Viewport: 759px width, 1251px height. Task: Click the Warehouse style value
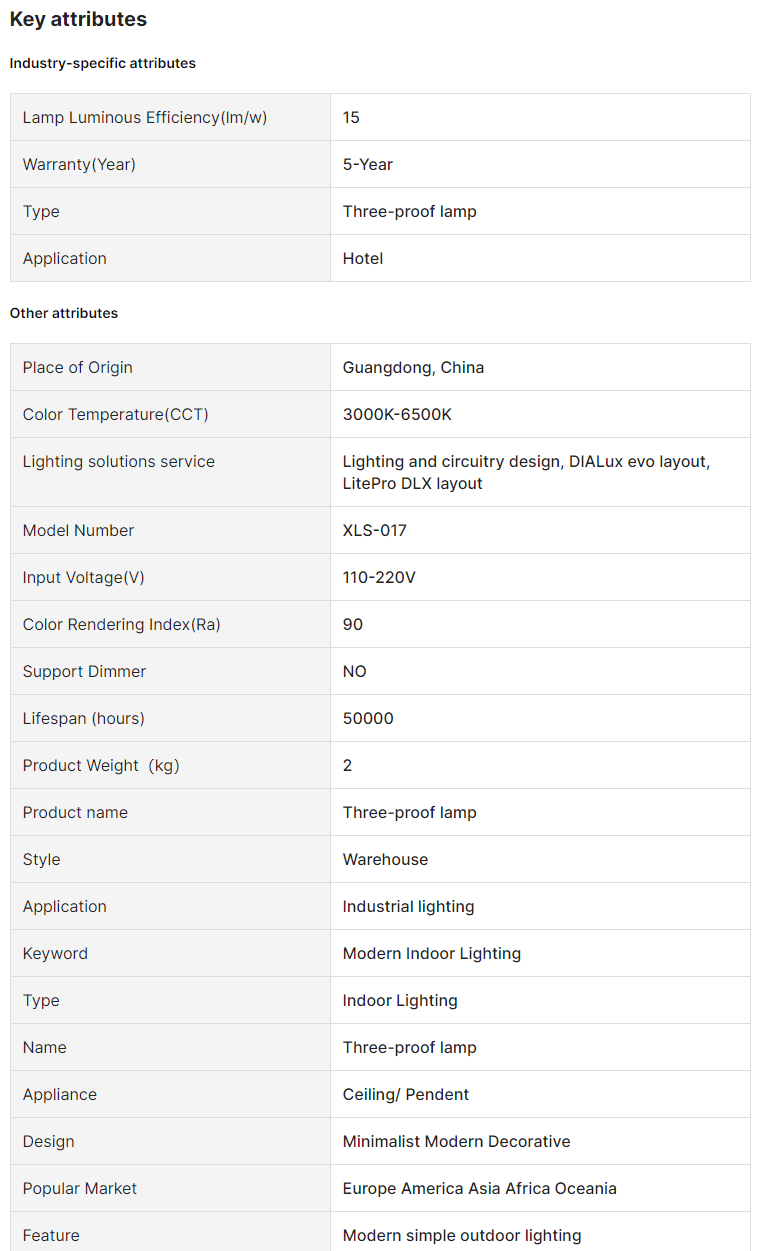385,859
